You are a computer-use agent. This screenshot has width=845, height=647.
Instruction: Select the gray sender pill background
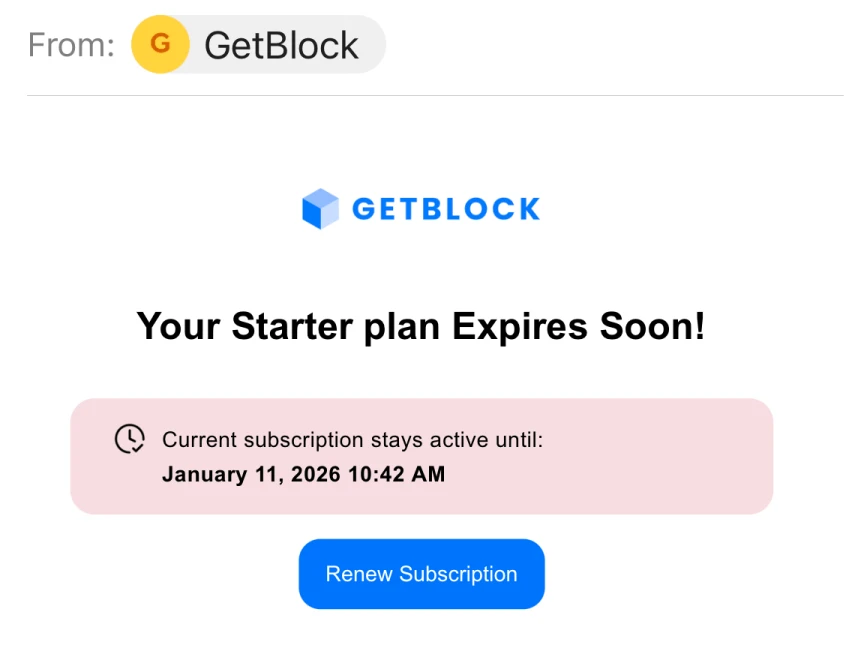257,44
